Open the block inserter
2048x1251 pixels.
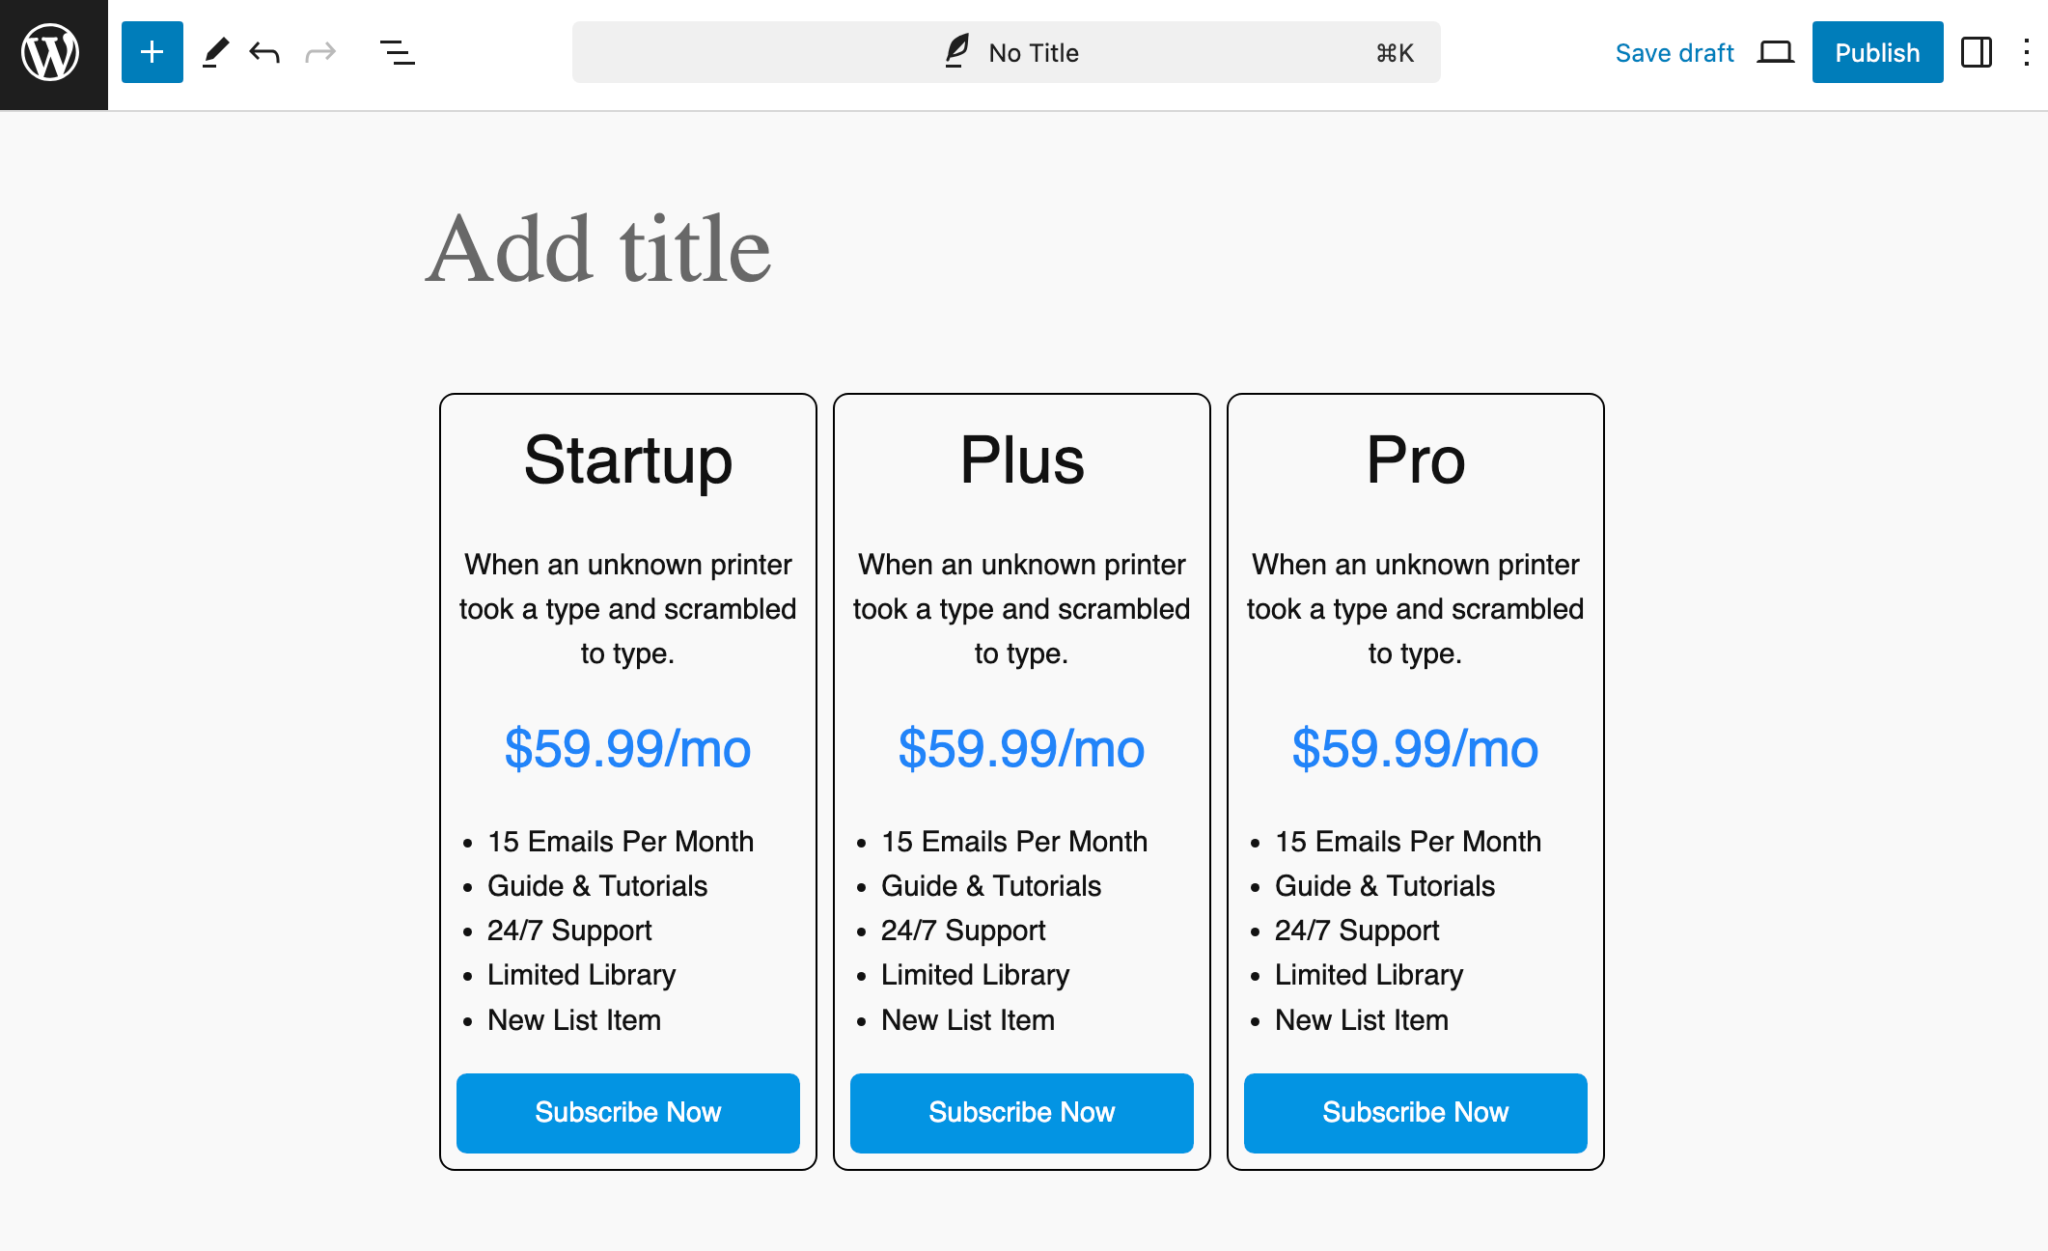pyautogui.click(x=151, y=52)
